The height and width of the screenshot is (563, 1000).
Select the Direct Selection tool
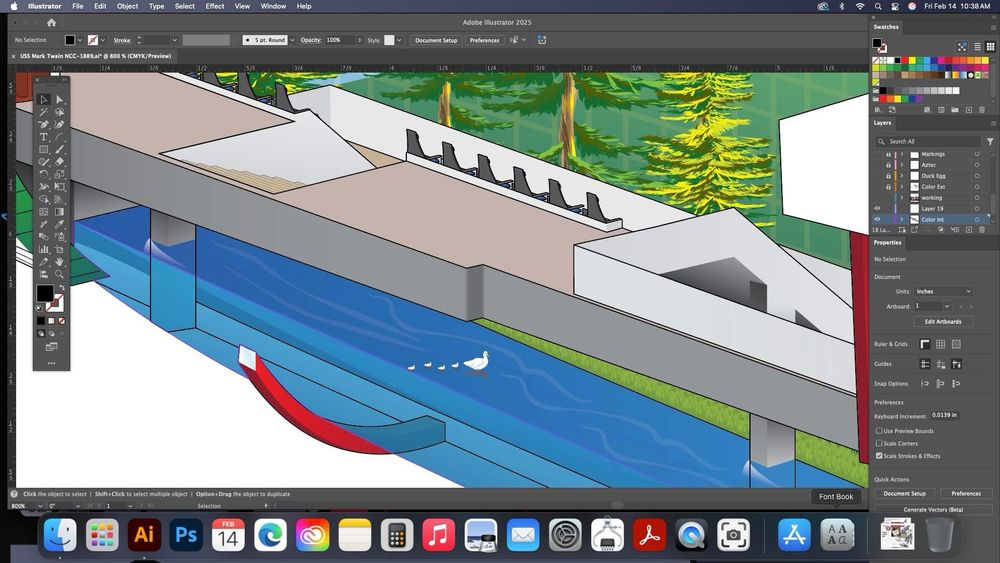(60, 100)
